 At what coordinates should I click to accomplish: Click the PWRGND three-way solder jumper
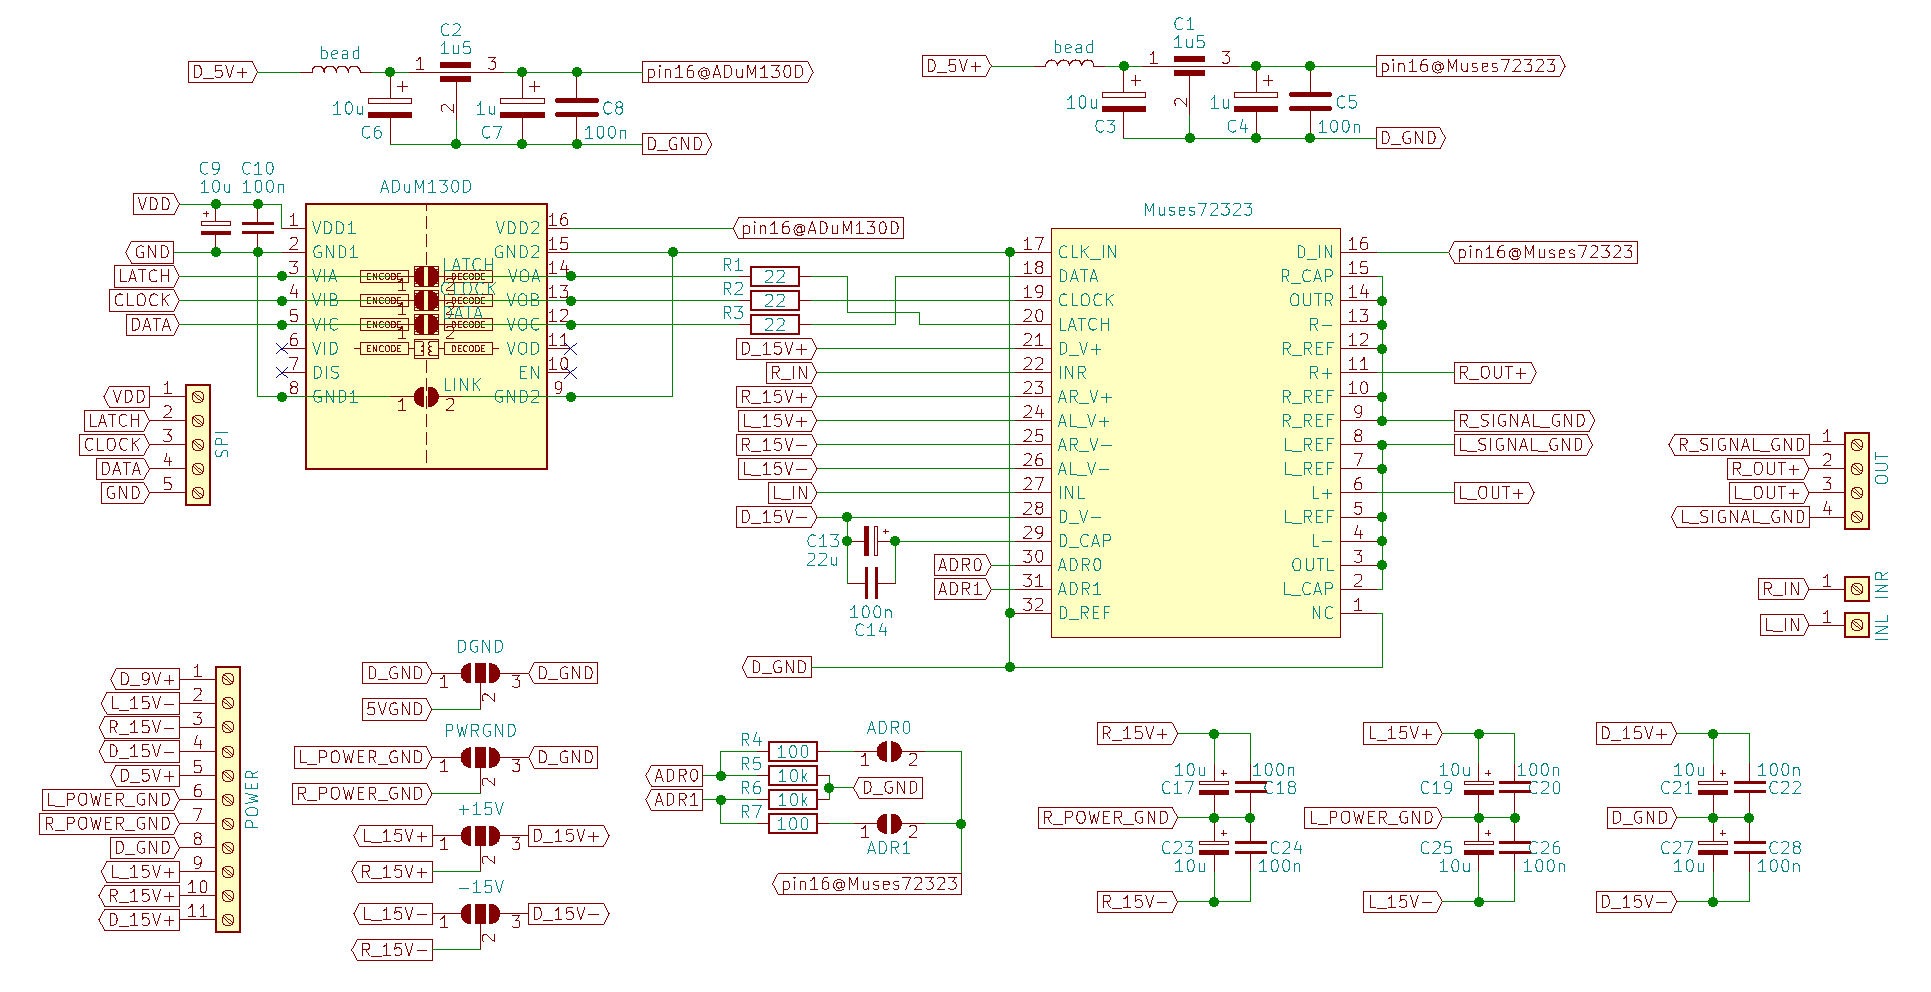pyautogui.click(x=480, y=757)
